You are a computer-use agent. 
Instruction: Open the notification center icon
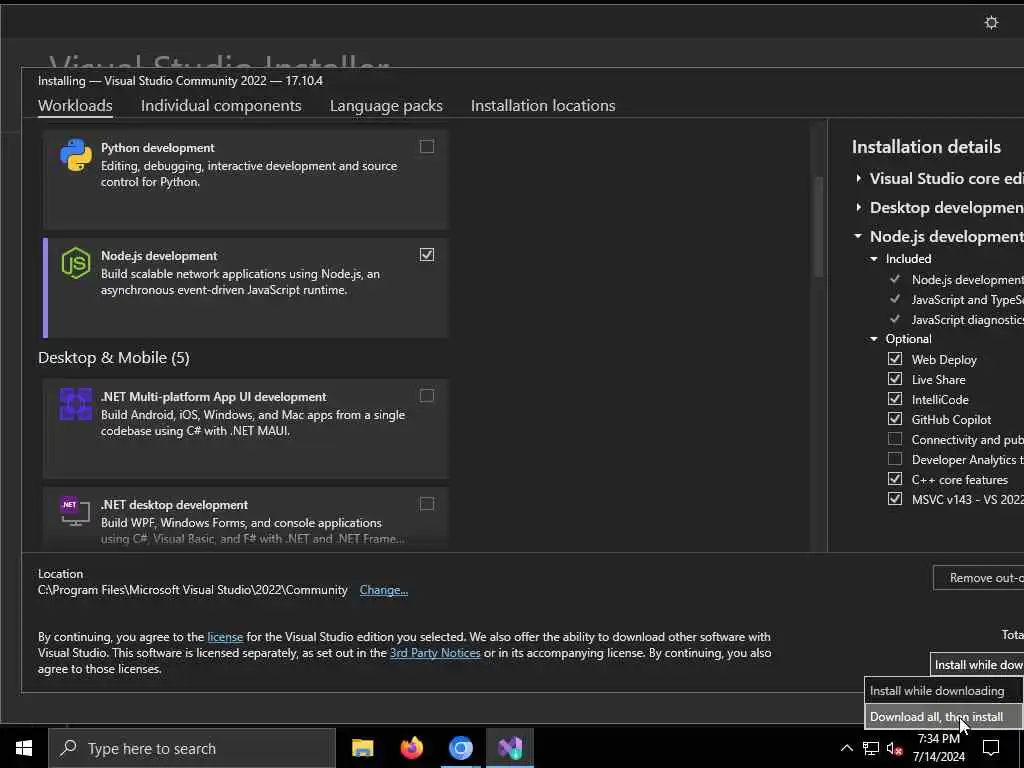(991, 748)
